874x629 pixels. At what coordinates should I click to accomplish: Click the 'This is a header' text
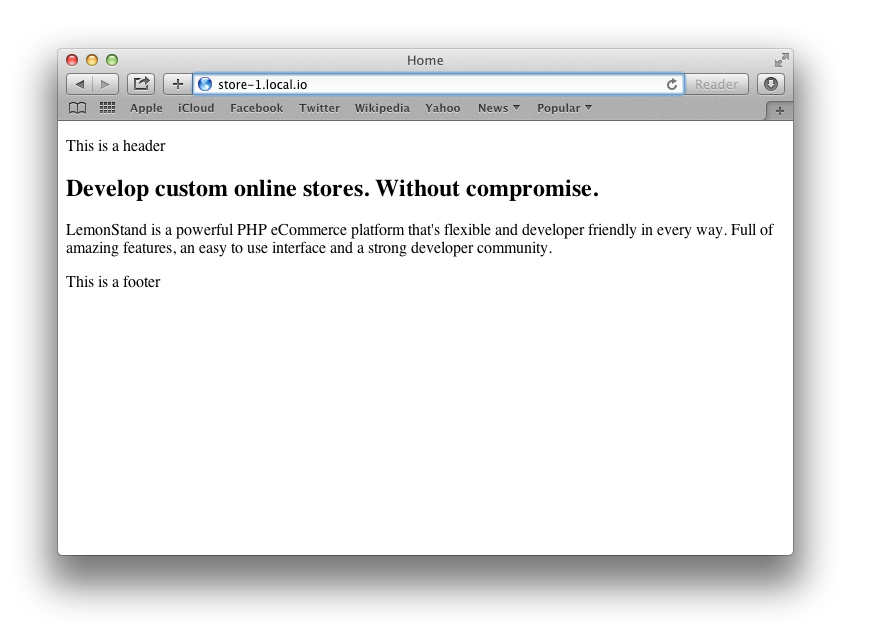click(115, 146)
